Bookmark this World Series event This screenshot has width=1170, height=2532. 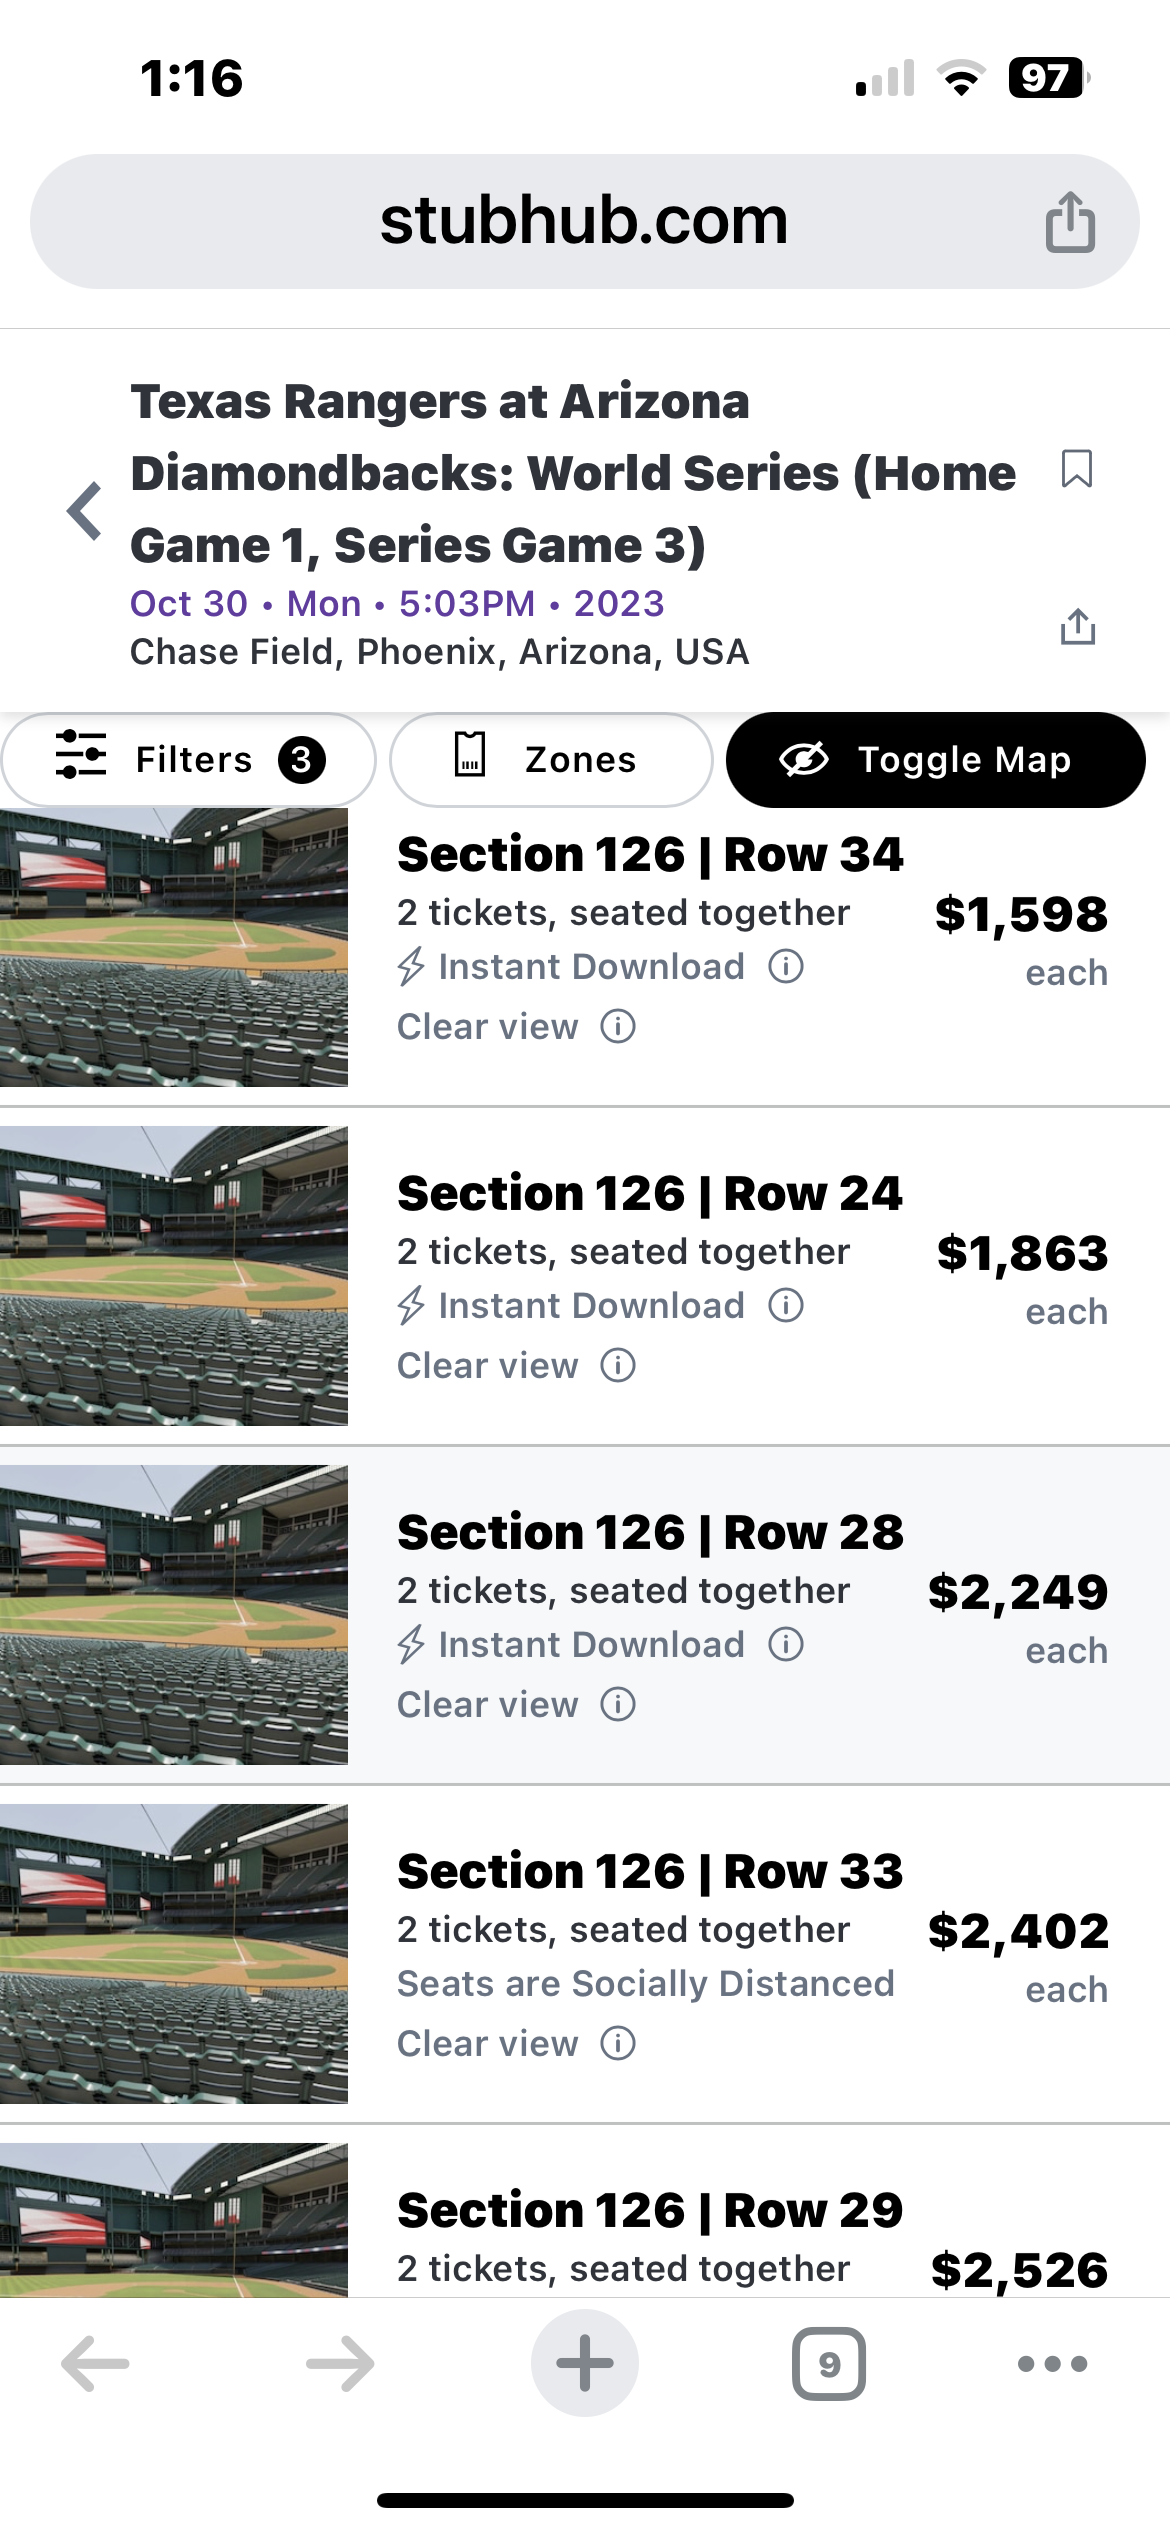tap(1076, 469)
